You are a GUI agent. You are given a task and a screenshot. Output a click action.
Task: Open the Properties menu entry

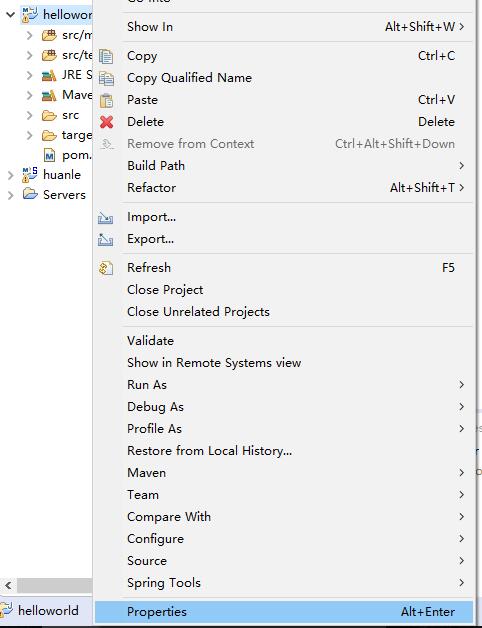click(284, 612)
